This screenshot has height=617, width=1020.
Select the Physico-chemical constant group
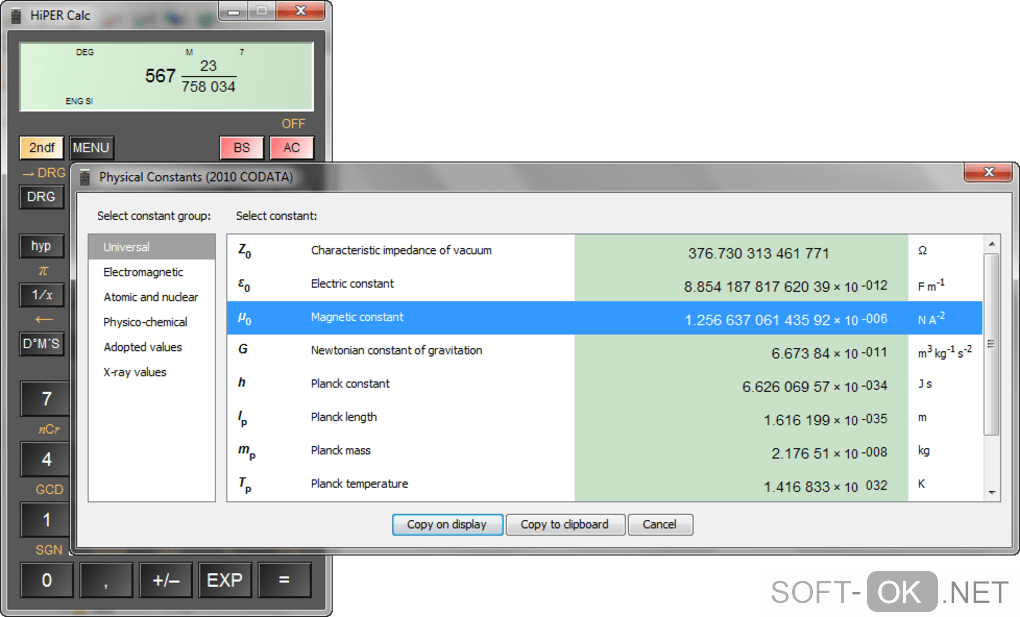(x=152, y=322)
